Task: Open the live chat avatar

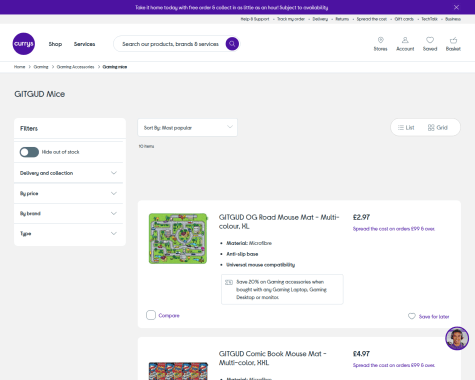Action: [x=457, y=338]
